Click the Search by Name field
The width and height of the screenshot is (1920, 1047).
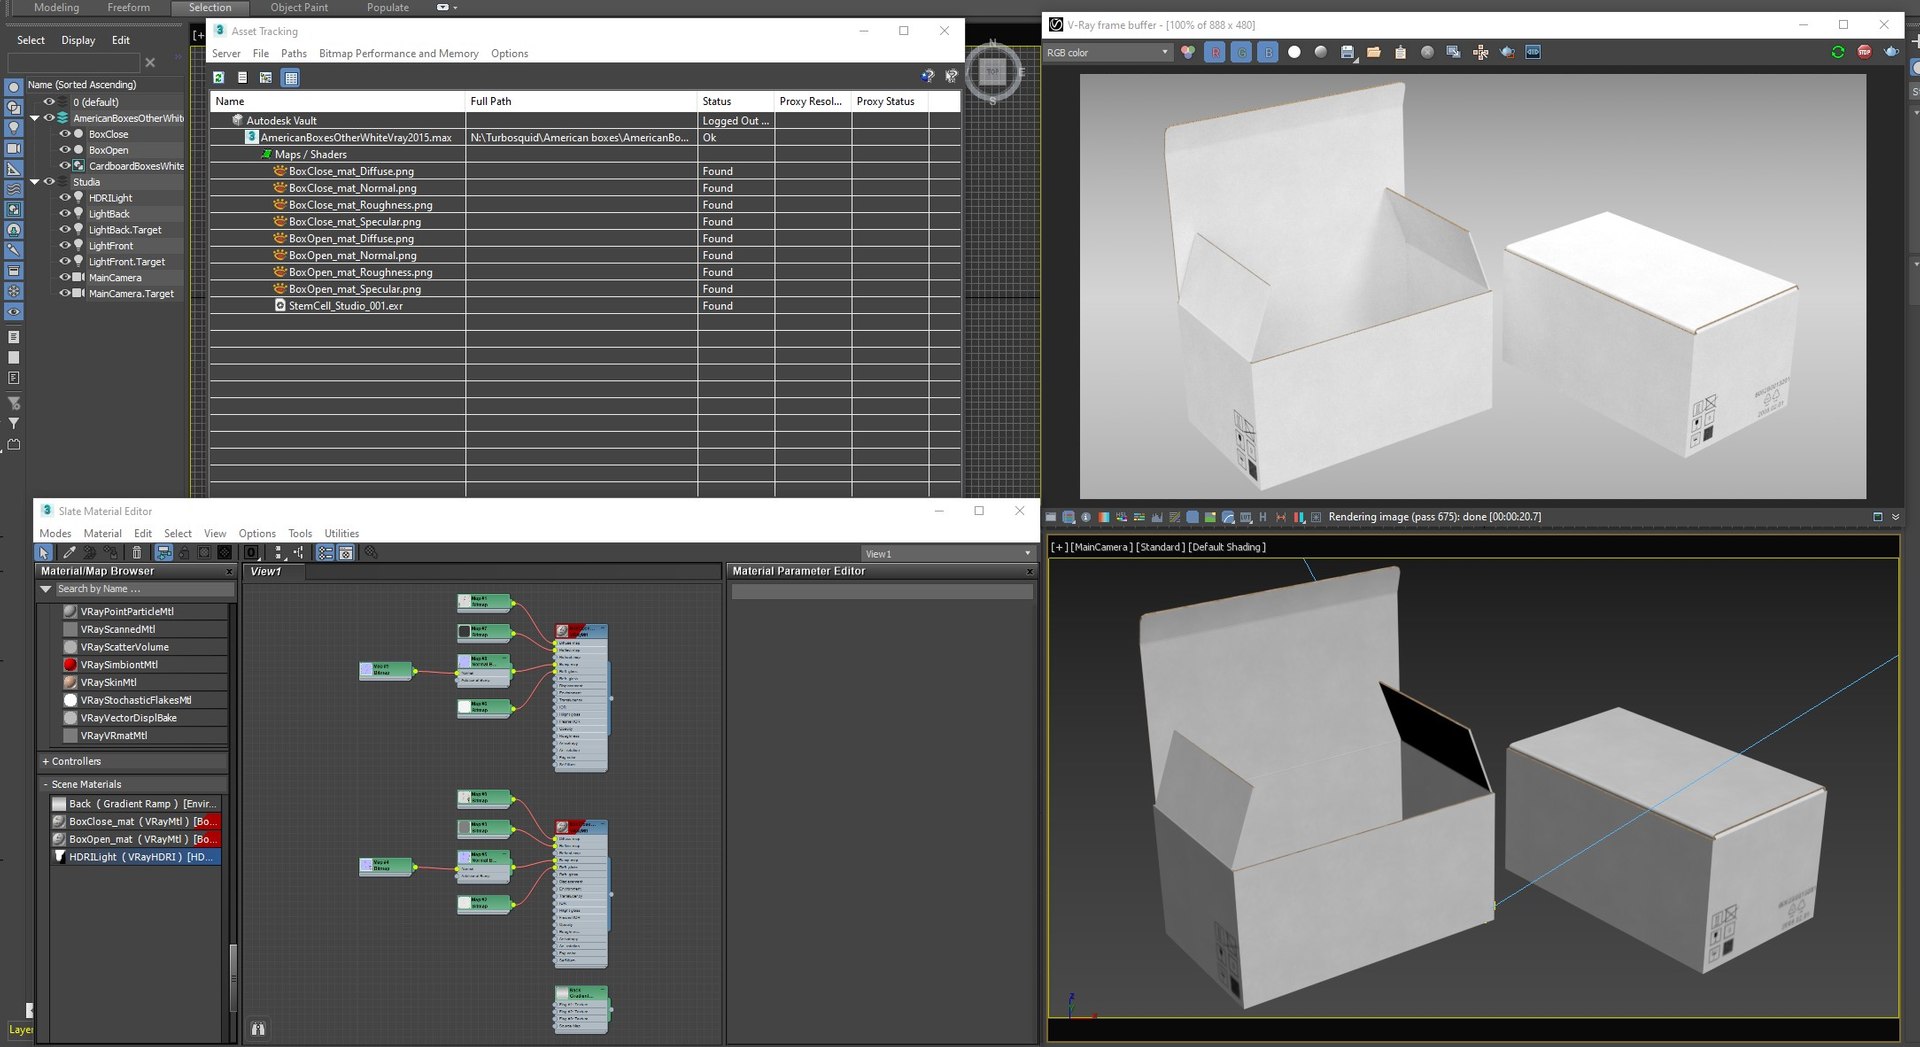point(145,589)
